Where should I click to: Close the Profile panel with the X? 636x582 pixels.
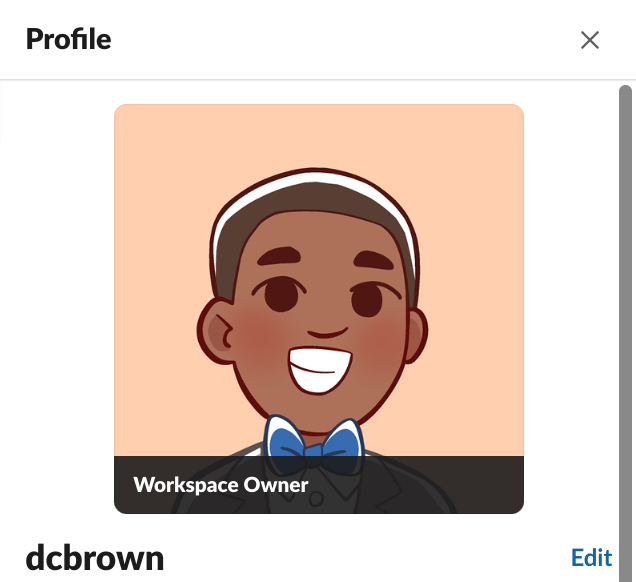[x=590, y=40]
